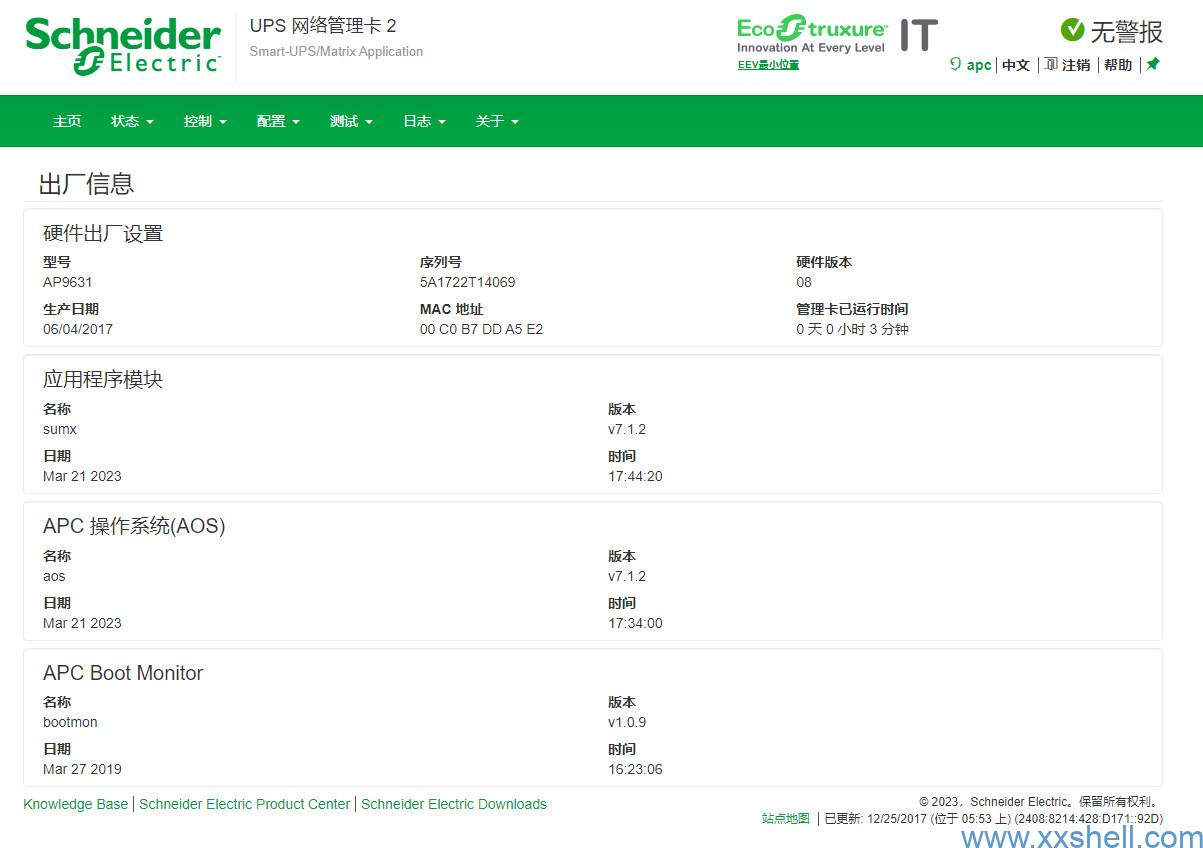Expand the 关于 dropdown menu
Viewport: 1203px width, 848px height.
(497, 121)
